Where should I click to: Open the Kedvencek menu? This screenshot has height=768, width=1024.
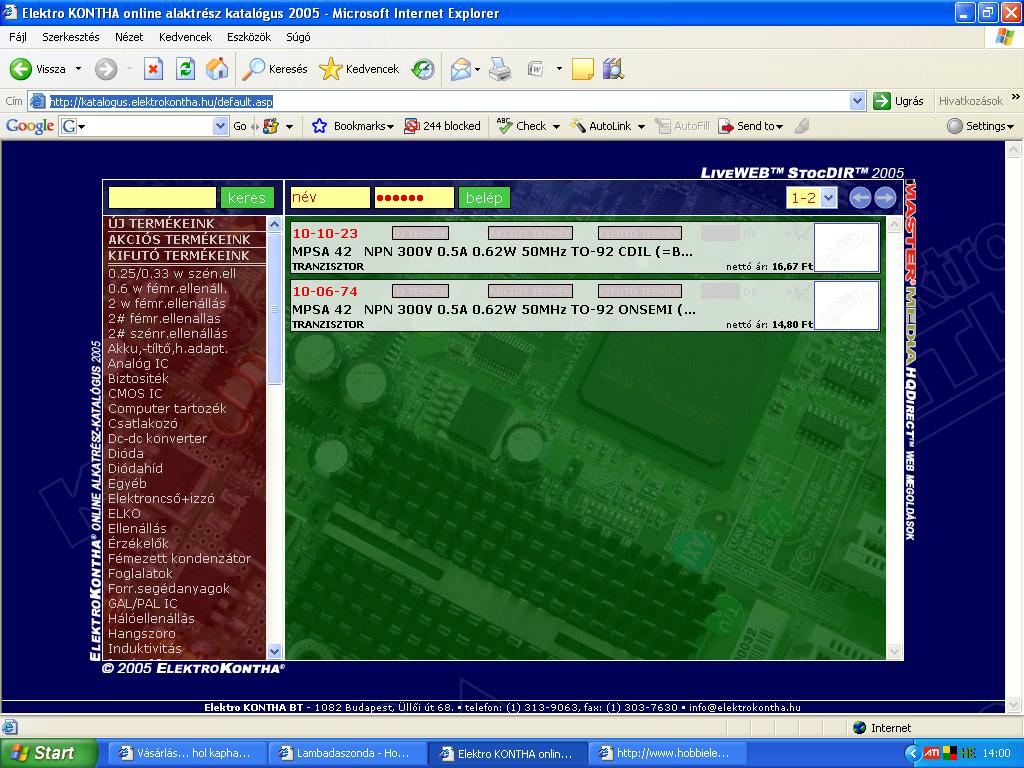tap(185, 37)
